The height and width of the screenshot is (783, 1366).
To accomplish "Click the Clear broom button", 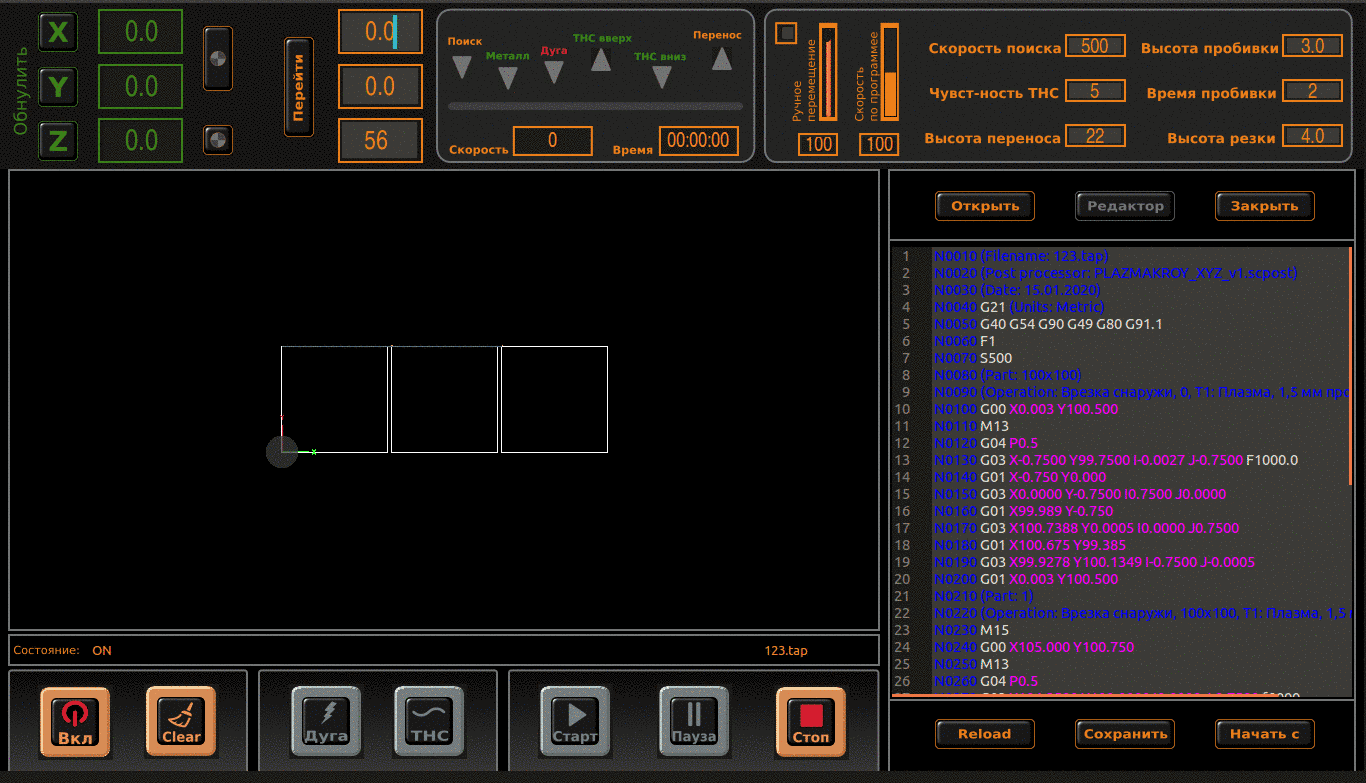I will tap(181, 722).
